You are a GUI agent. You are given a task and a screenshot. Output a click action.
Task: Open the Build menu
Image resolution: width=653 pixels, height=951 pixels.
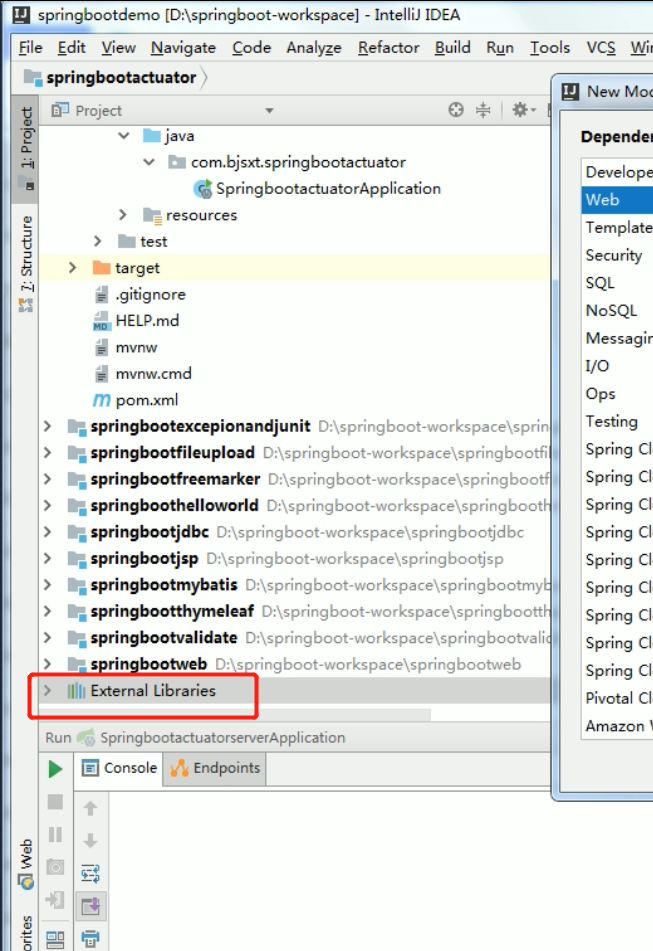pyautogui.click(x=452, y=47)
